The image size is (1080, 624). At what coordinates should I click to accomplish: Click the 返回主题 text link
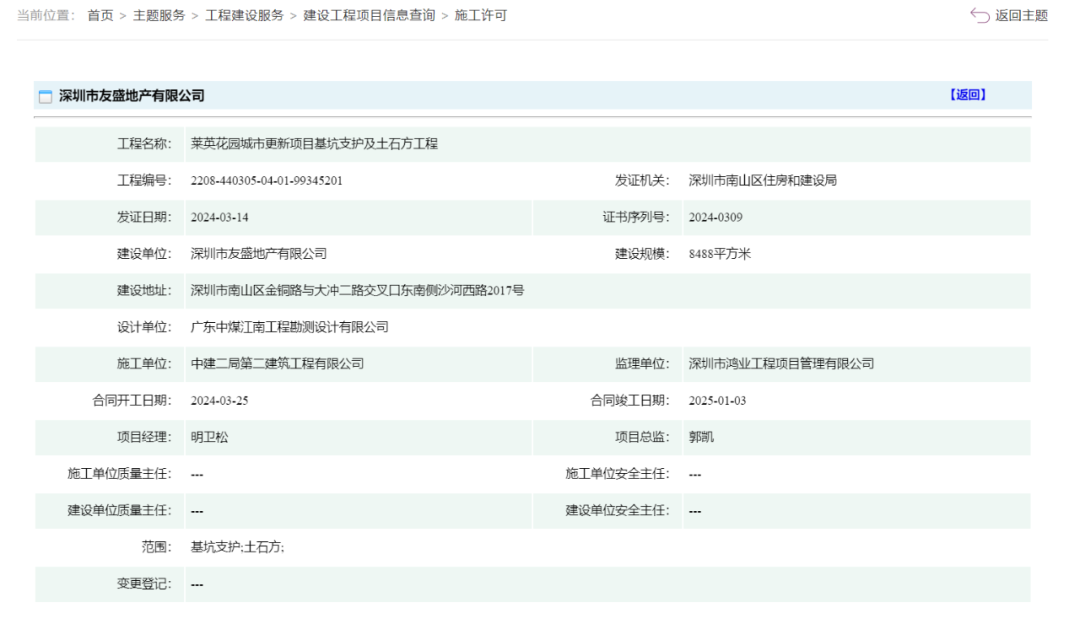click(1021, 16)
